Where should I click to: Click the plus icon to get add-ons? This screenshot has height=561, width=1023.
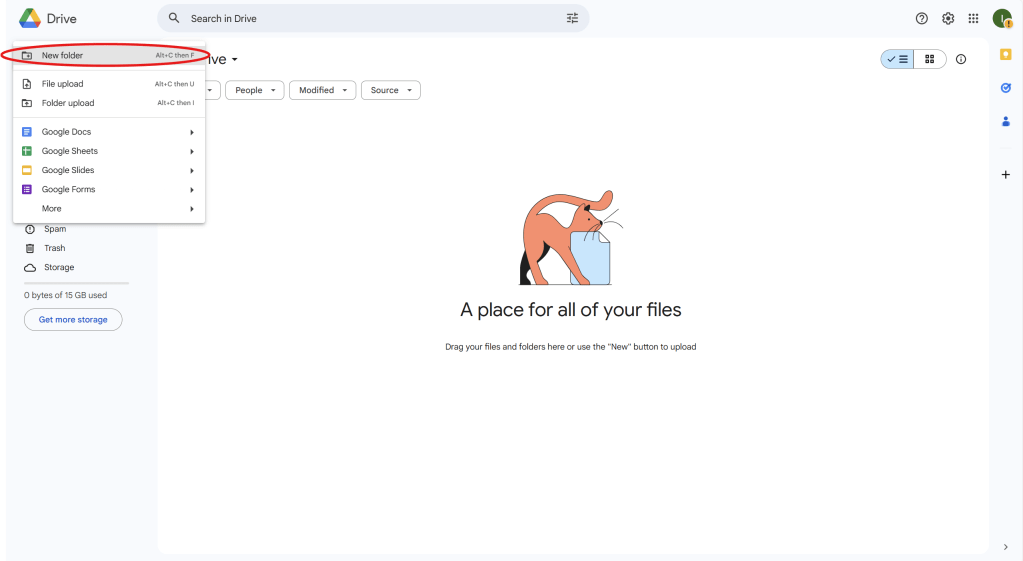pos(1006,175)
